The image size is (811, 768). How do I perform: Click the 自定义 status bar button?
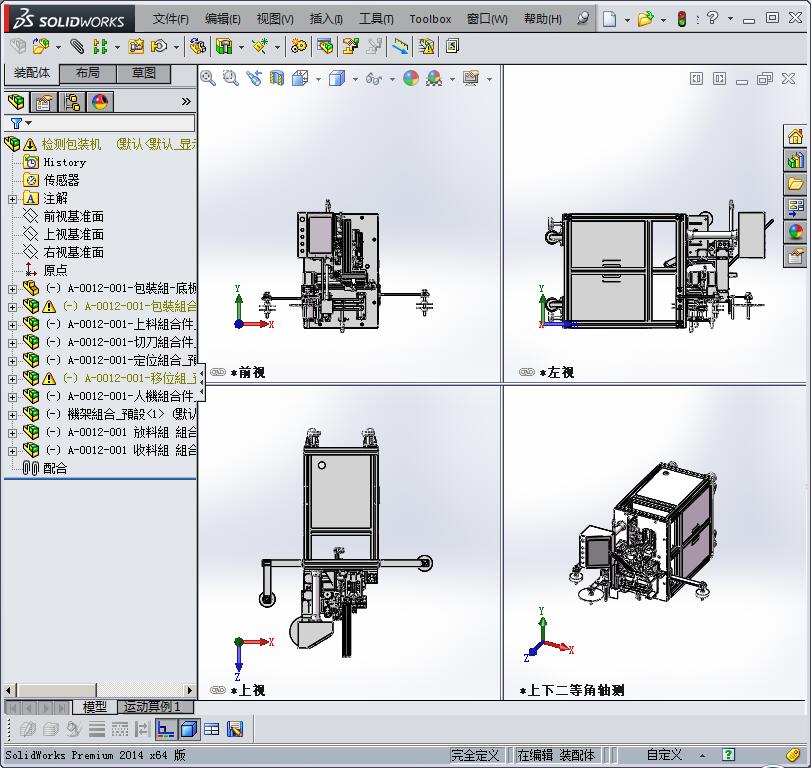[664, 755]
